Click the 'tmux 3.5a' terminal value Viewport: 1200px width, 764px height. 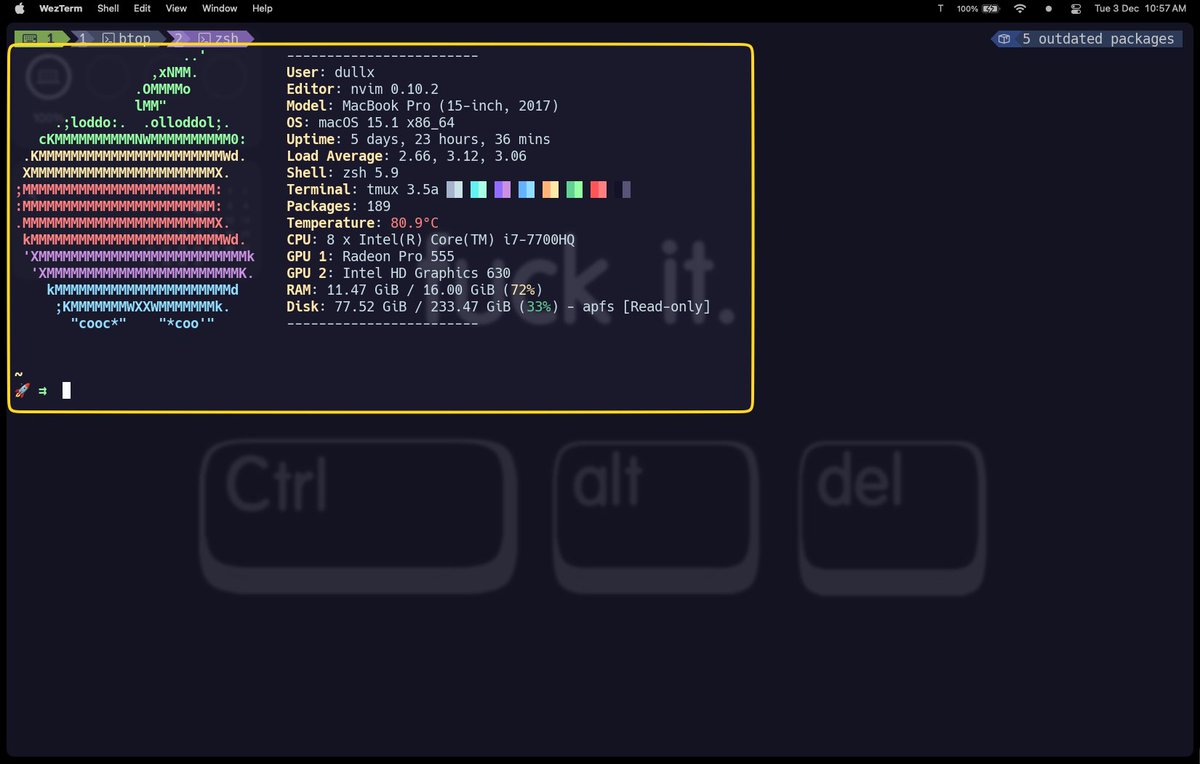402,189
